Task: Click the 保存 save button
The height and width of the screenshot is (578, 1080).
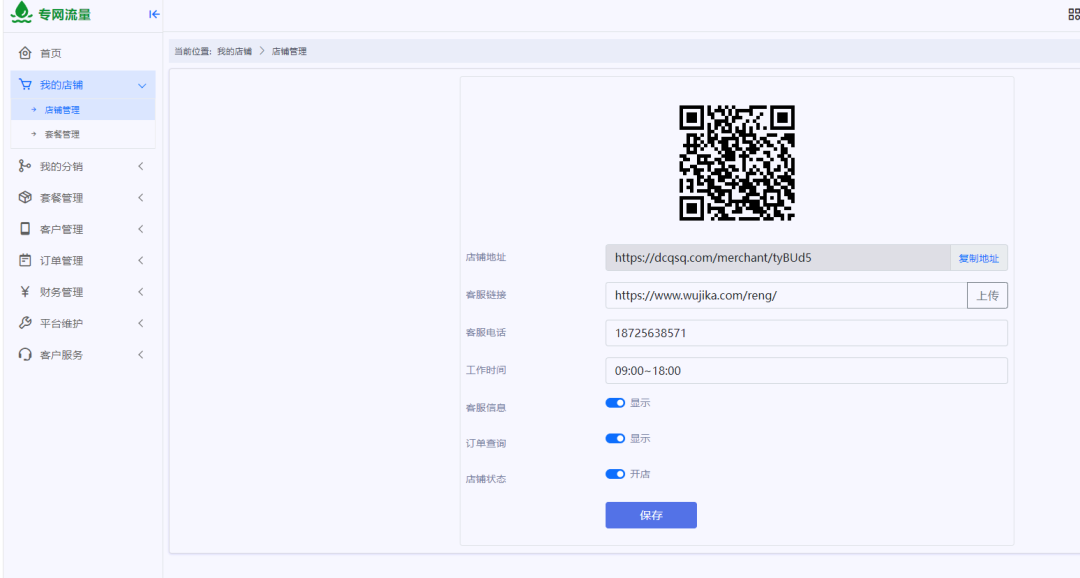Action: 651,515
